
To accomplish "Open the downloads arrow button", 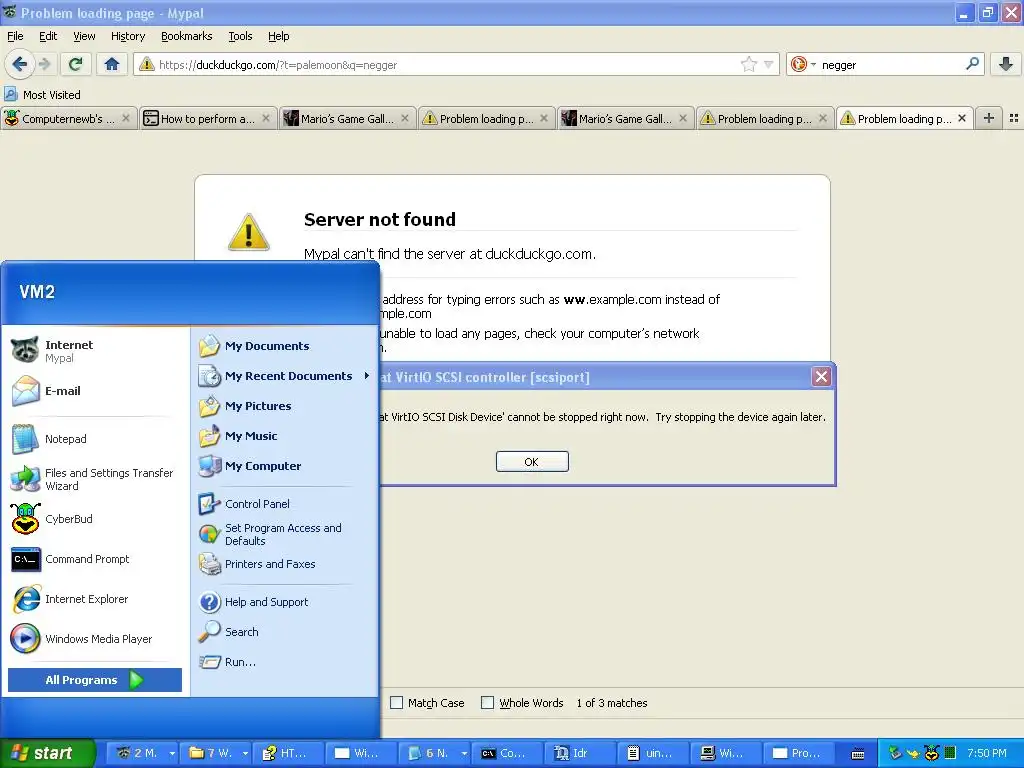I will click(1006, 64).
